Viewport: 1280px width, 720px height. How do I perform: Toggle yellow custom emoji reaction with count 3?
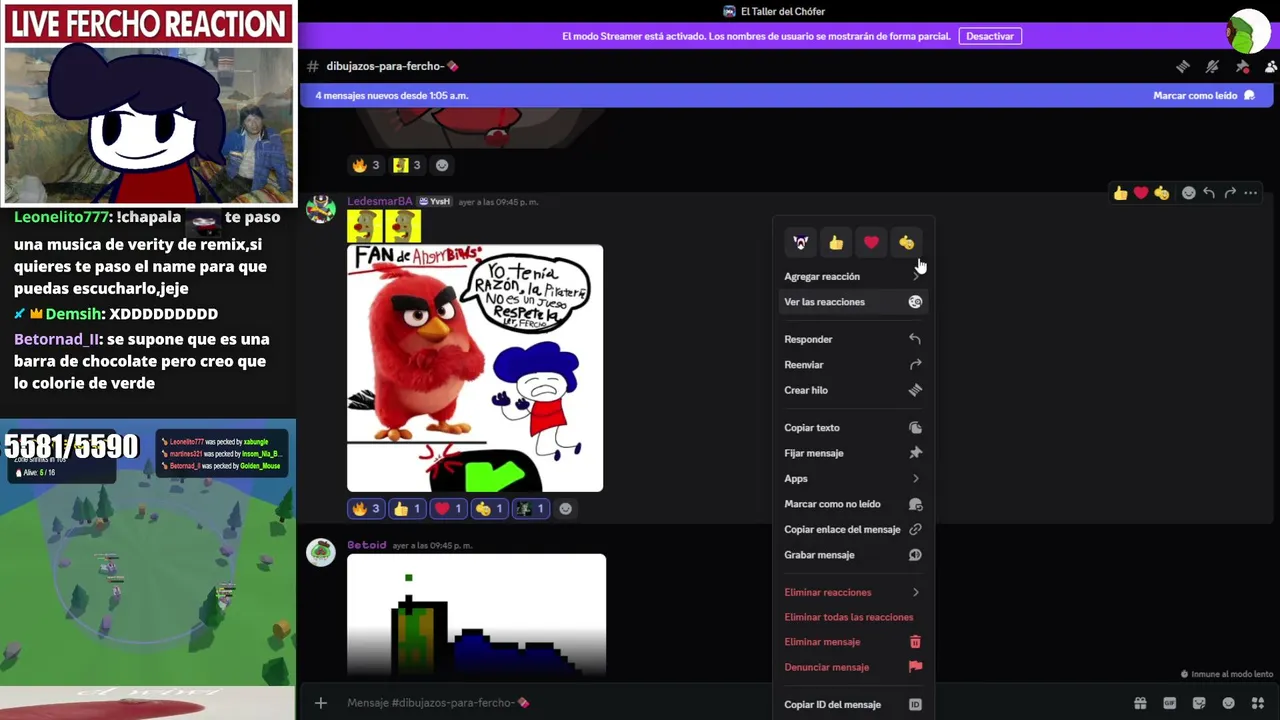pos(407,165)
